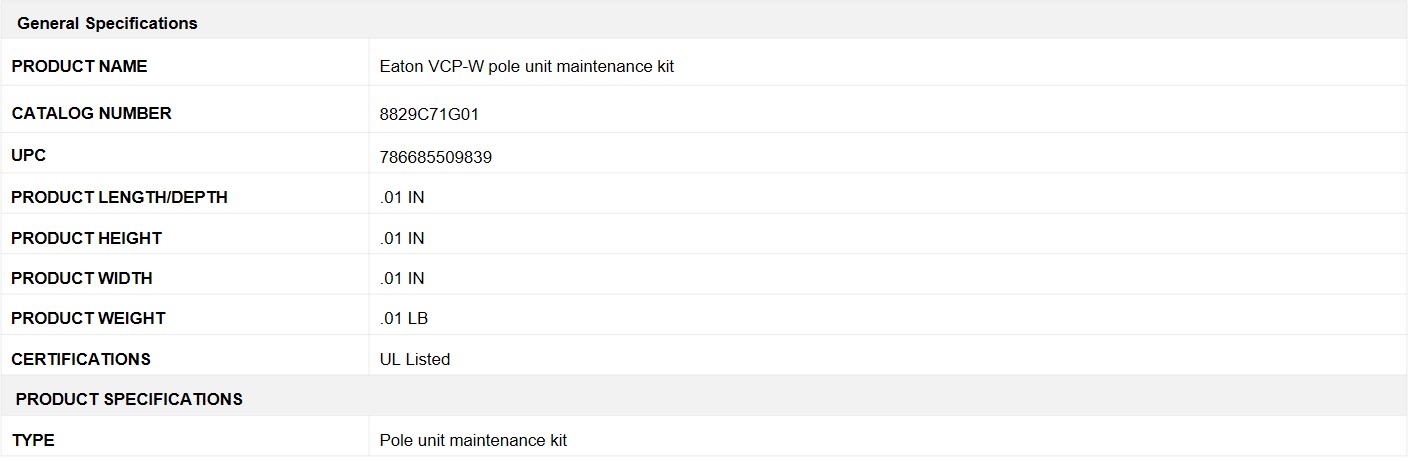Click the length/depth value .01 IN
The height and width of the screenshot is (461, 1408).
coord(402,197)
